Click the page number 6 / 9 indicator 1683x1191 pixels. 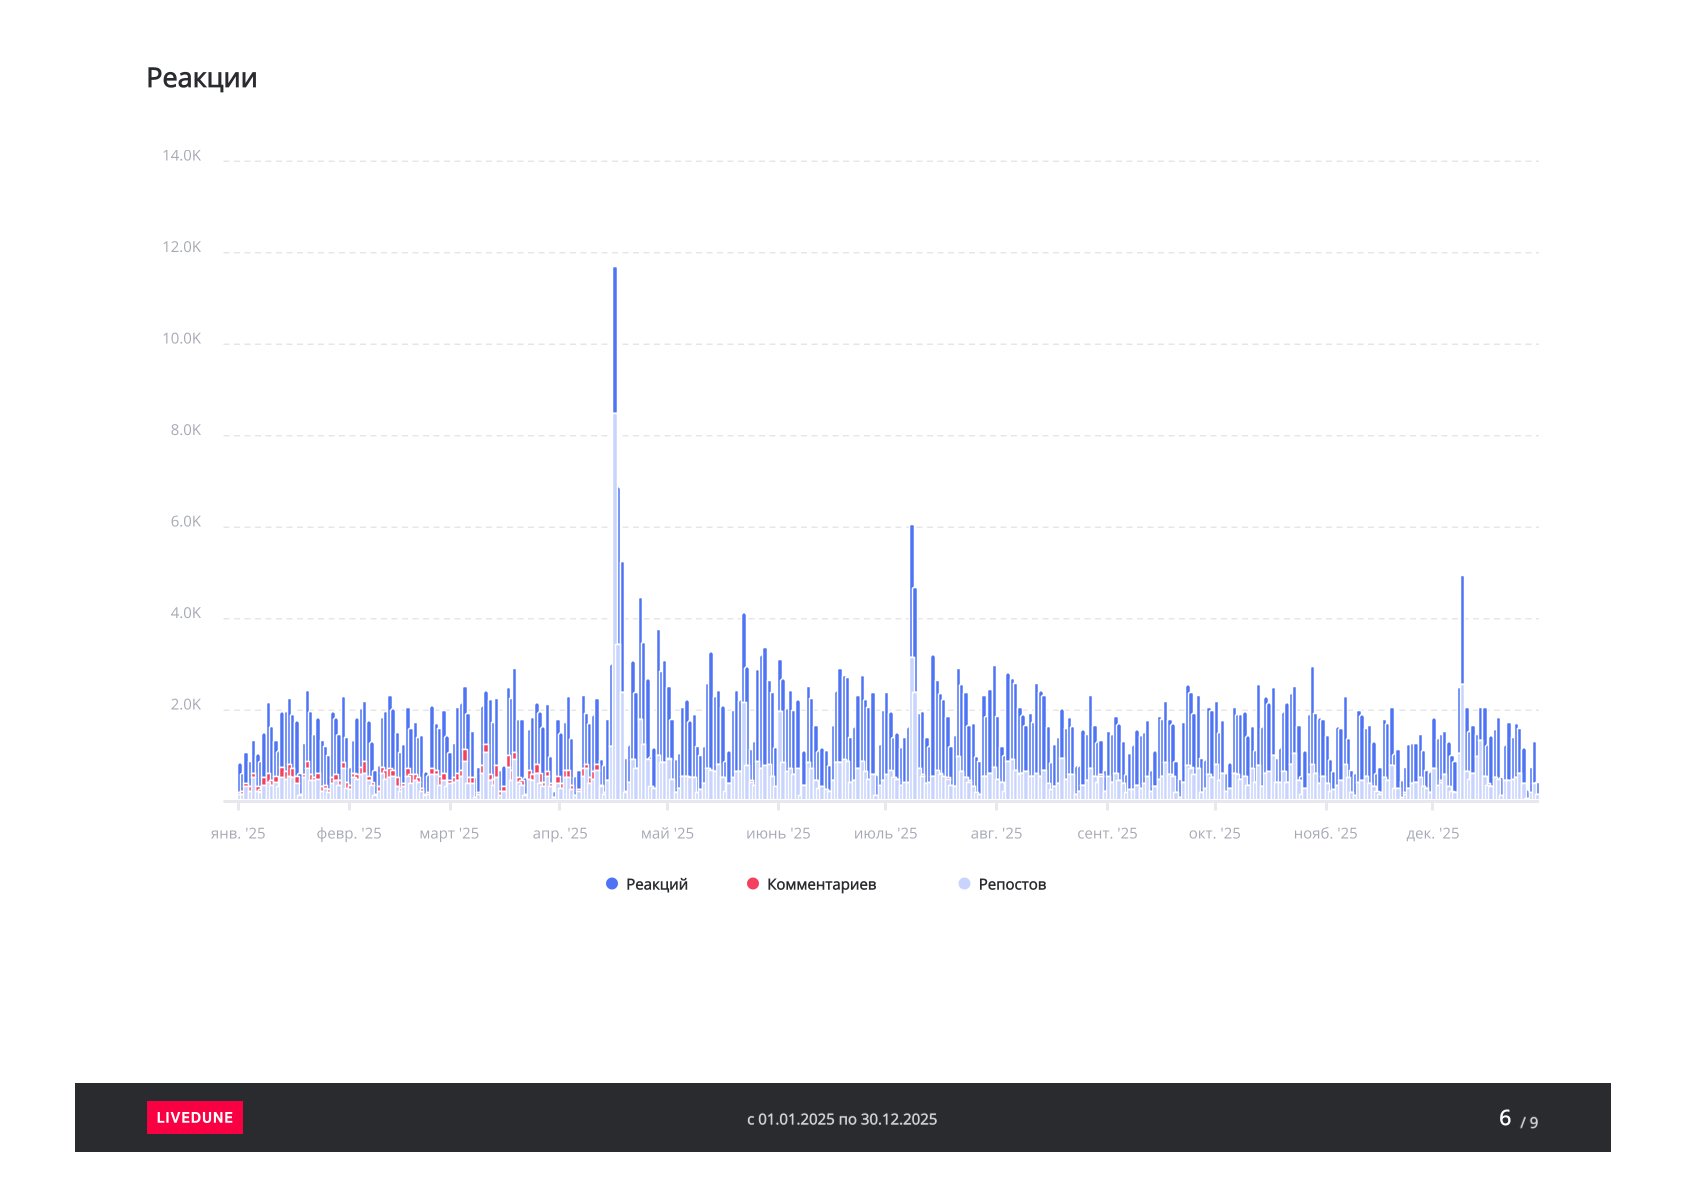[1517, 1118]
